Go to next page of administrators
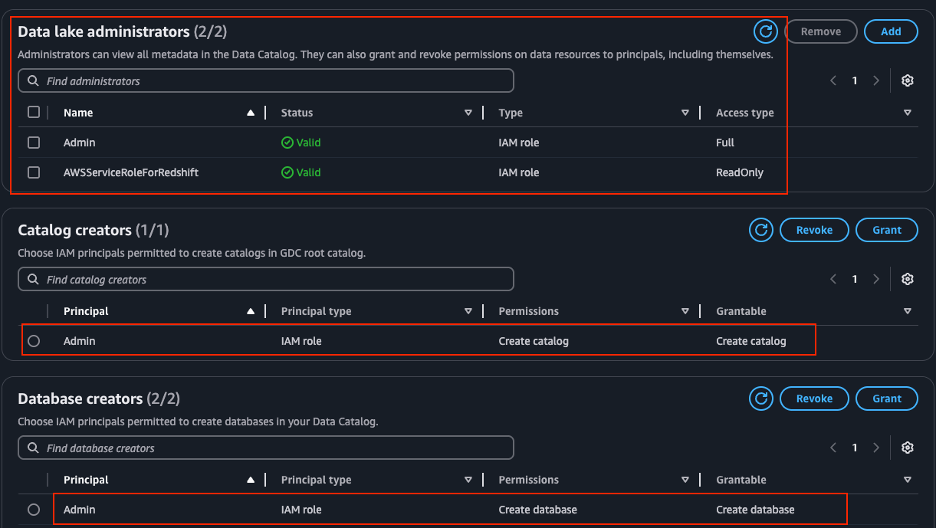This screenshot has height=528, width=936. point(876,81)
